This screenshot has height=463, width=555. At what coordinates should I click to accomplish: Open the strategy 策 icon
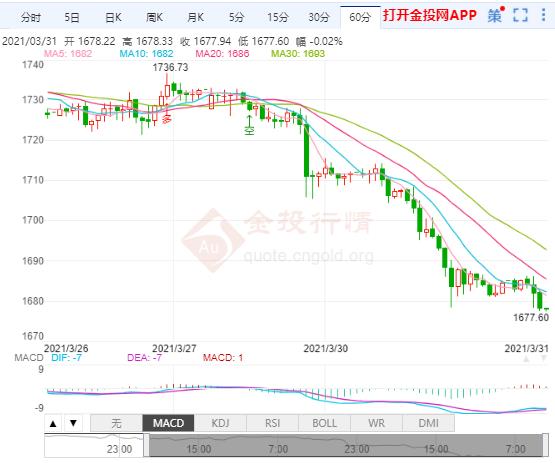(496, 15)
